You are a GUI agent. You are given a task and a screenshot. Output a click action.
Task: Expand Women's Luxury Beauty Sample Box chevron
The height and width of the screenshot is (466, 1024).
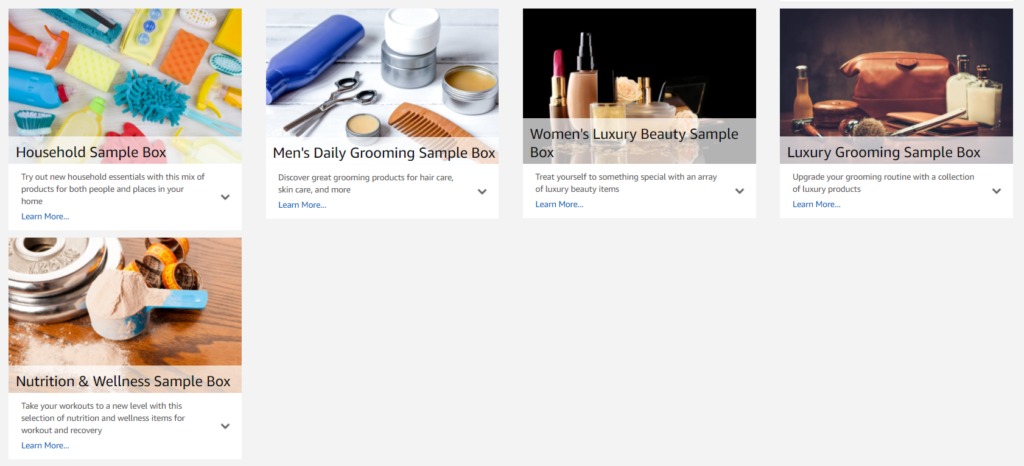[x=739, y=191]
